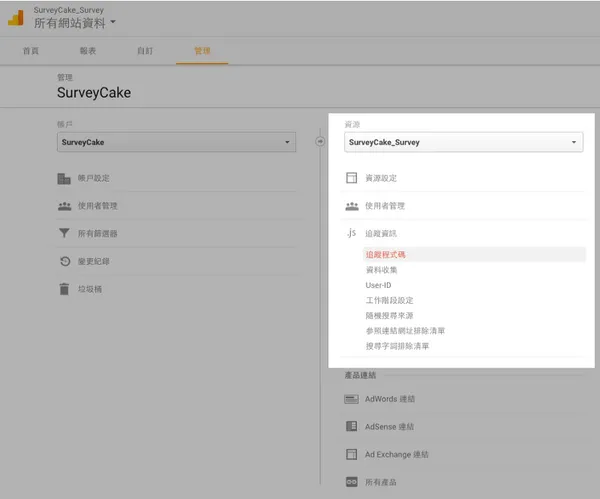
Task: Switch to the 報表 tab
Action: [x=88, y=51]
